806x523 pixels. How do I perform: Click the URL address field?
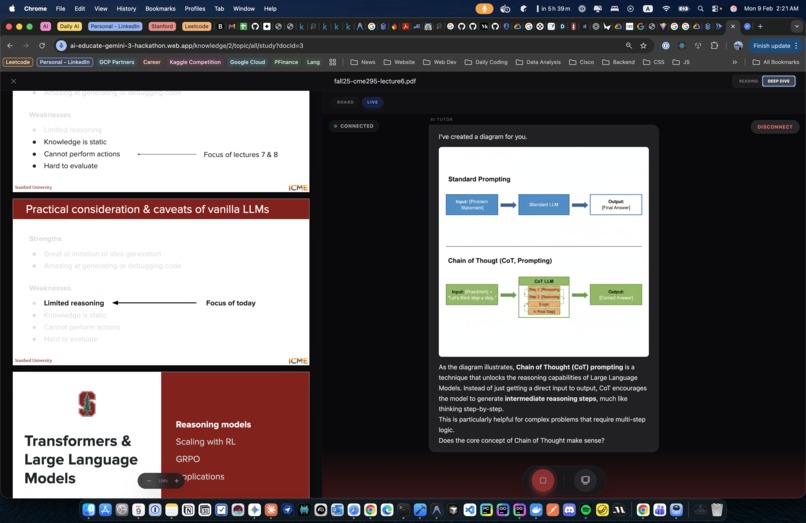pos(337,46)
